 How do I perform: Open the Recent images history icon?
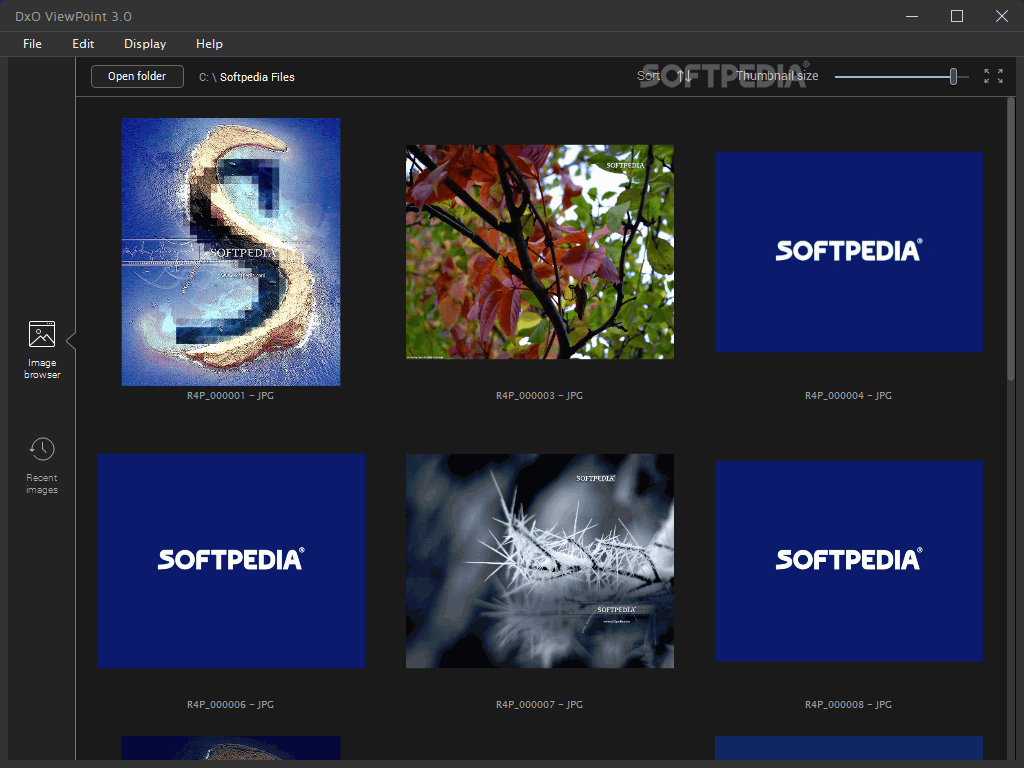click(x=42, y=449)
